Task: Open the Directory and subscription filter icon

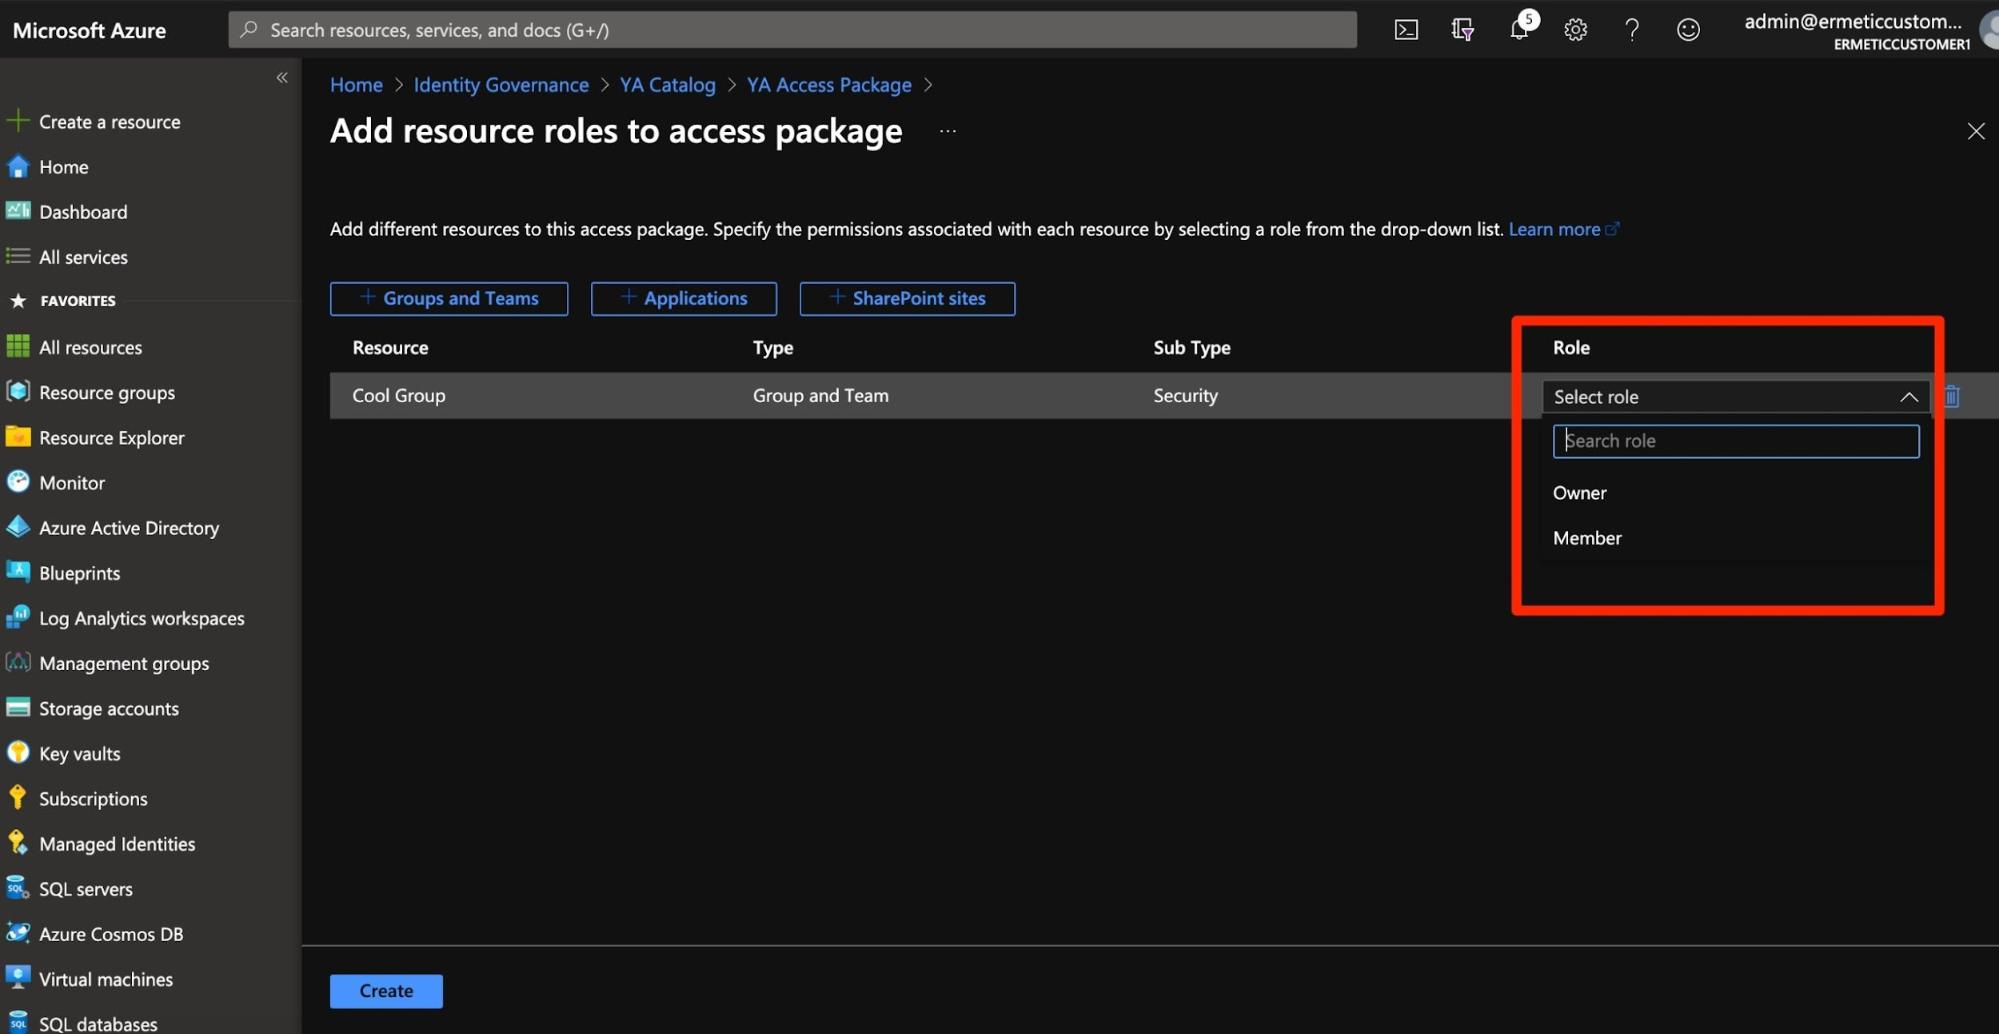Action: [1462, 30]
